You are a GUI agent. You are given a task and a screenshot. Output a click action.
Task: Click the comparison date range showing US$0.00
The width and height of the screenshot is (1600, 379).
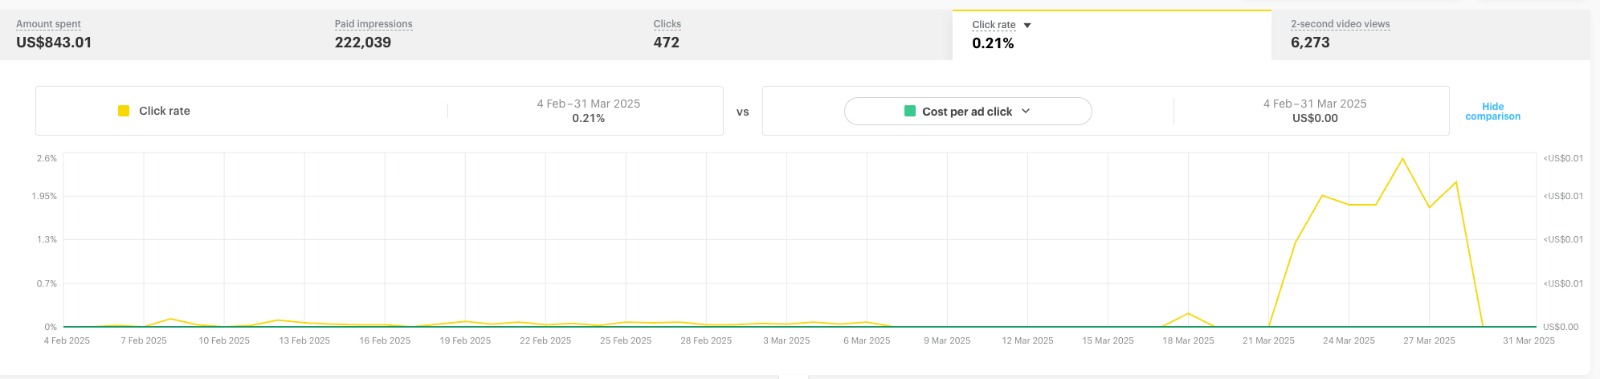[1314, 111]
